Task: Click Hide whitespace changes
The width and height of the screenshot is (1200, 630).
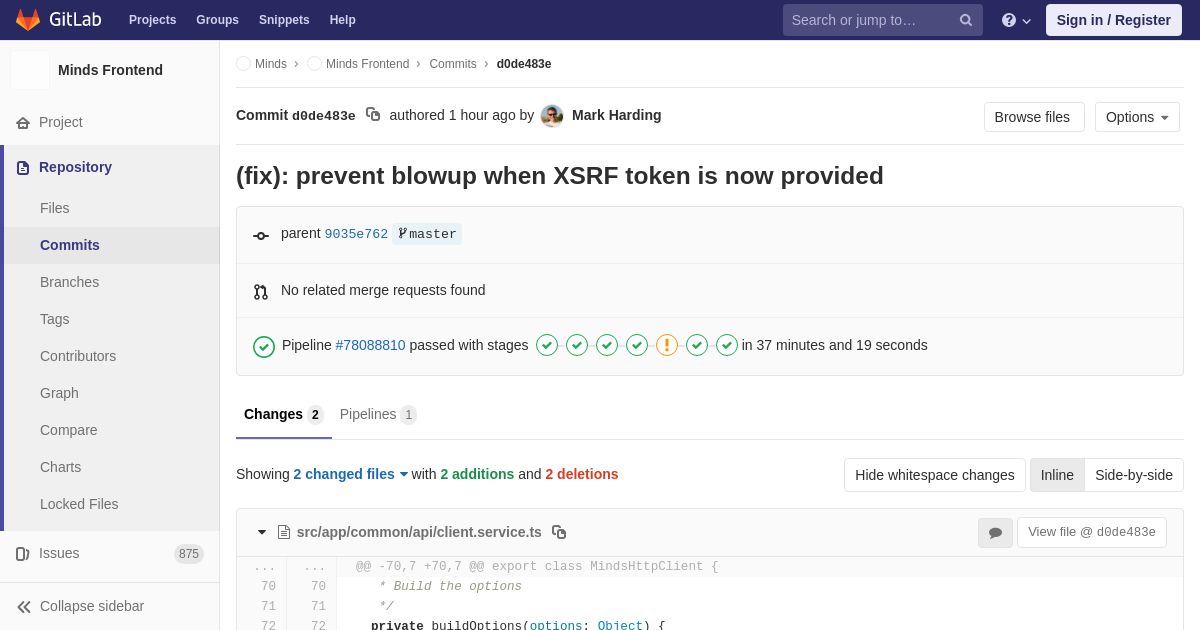Action: [935, 475]
